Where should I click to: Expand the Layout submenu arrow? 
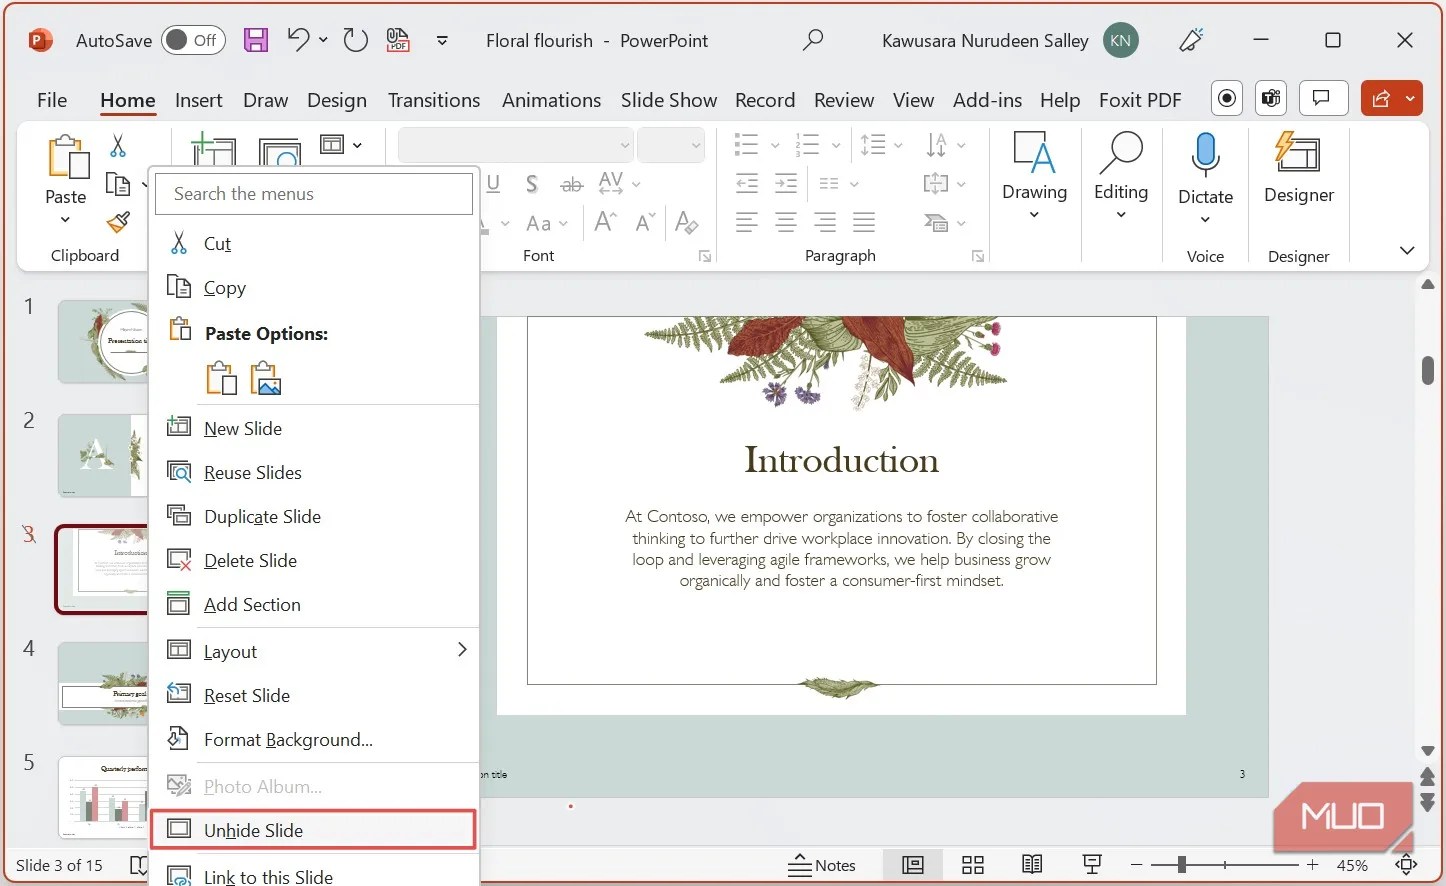coord(461,650)
